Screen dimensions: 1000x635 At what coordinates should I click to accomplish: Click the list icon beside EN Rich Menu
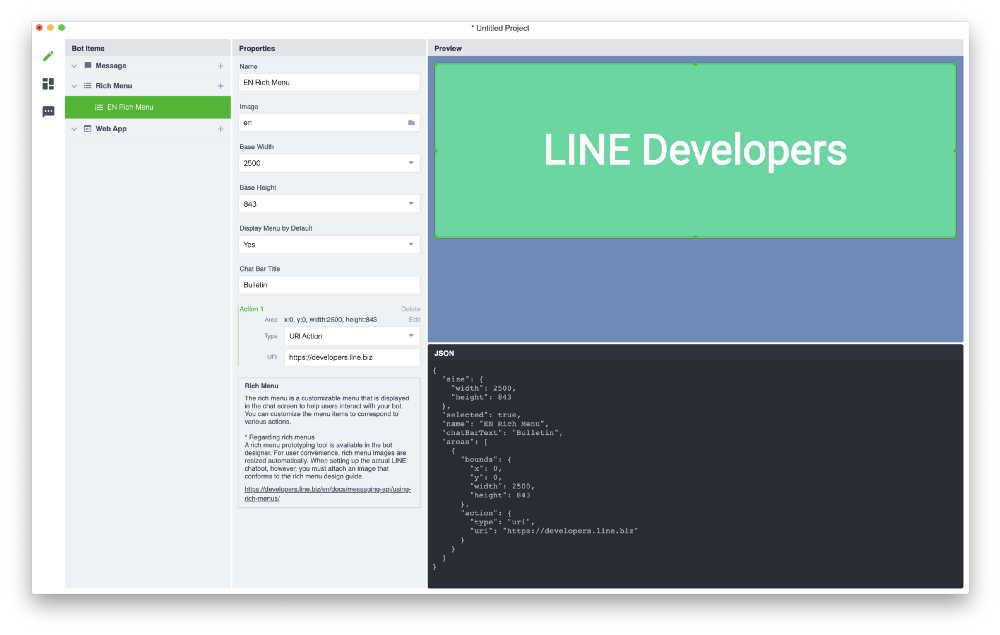[99, 107]
